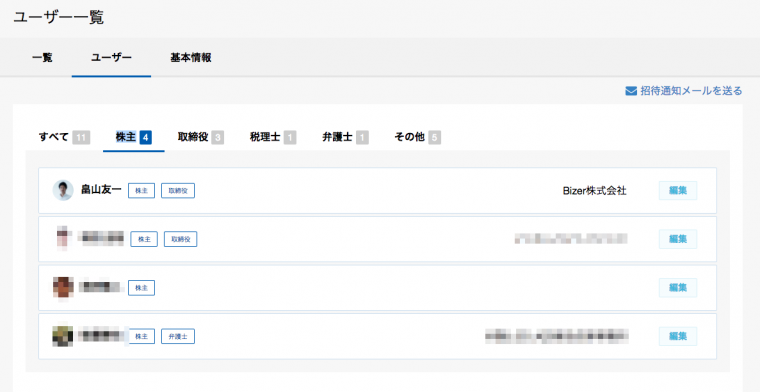Filter list by 取締役
The image size is (760, 392).
(x=201, y=138)
